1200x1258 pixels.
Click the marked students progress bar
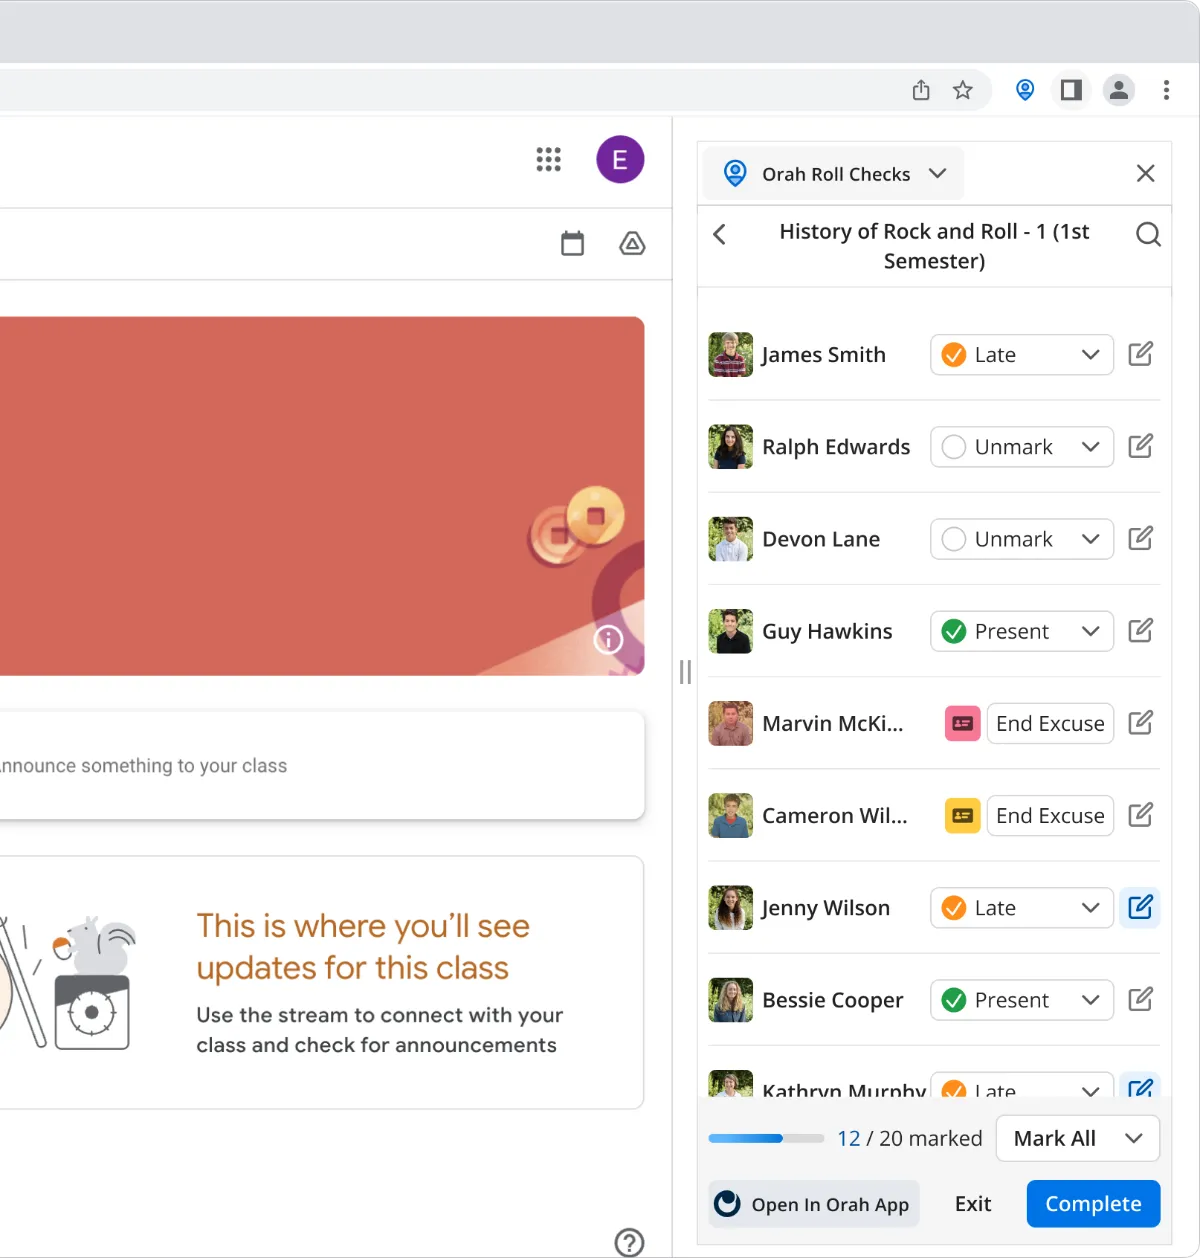766,1138
